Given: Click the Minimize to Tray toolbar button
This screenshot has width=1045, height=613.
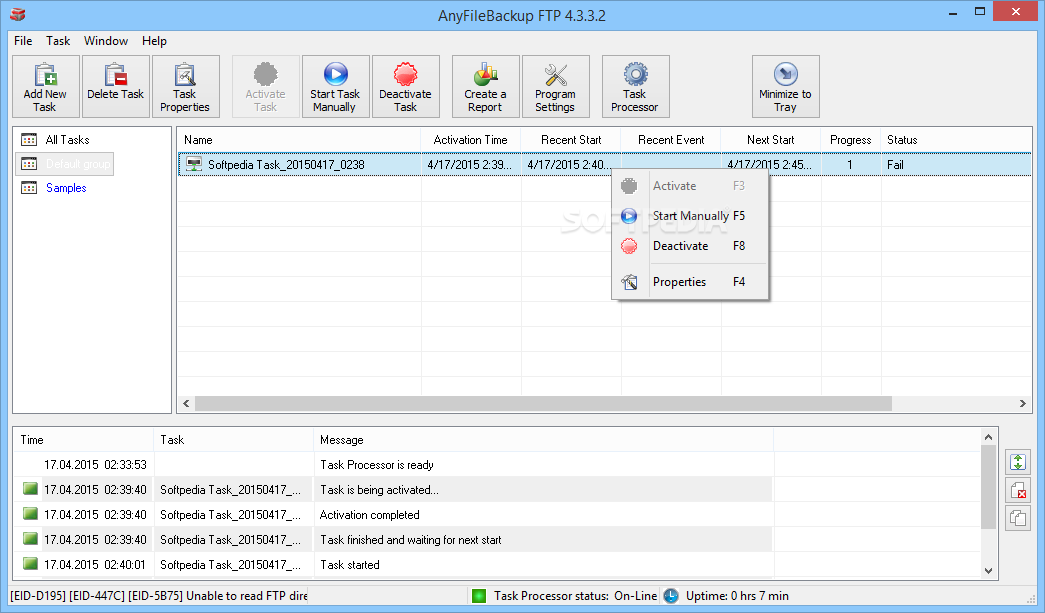Looking at the screenshot, I should pyautogui.click(x=785, y=87).
